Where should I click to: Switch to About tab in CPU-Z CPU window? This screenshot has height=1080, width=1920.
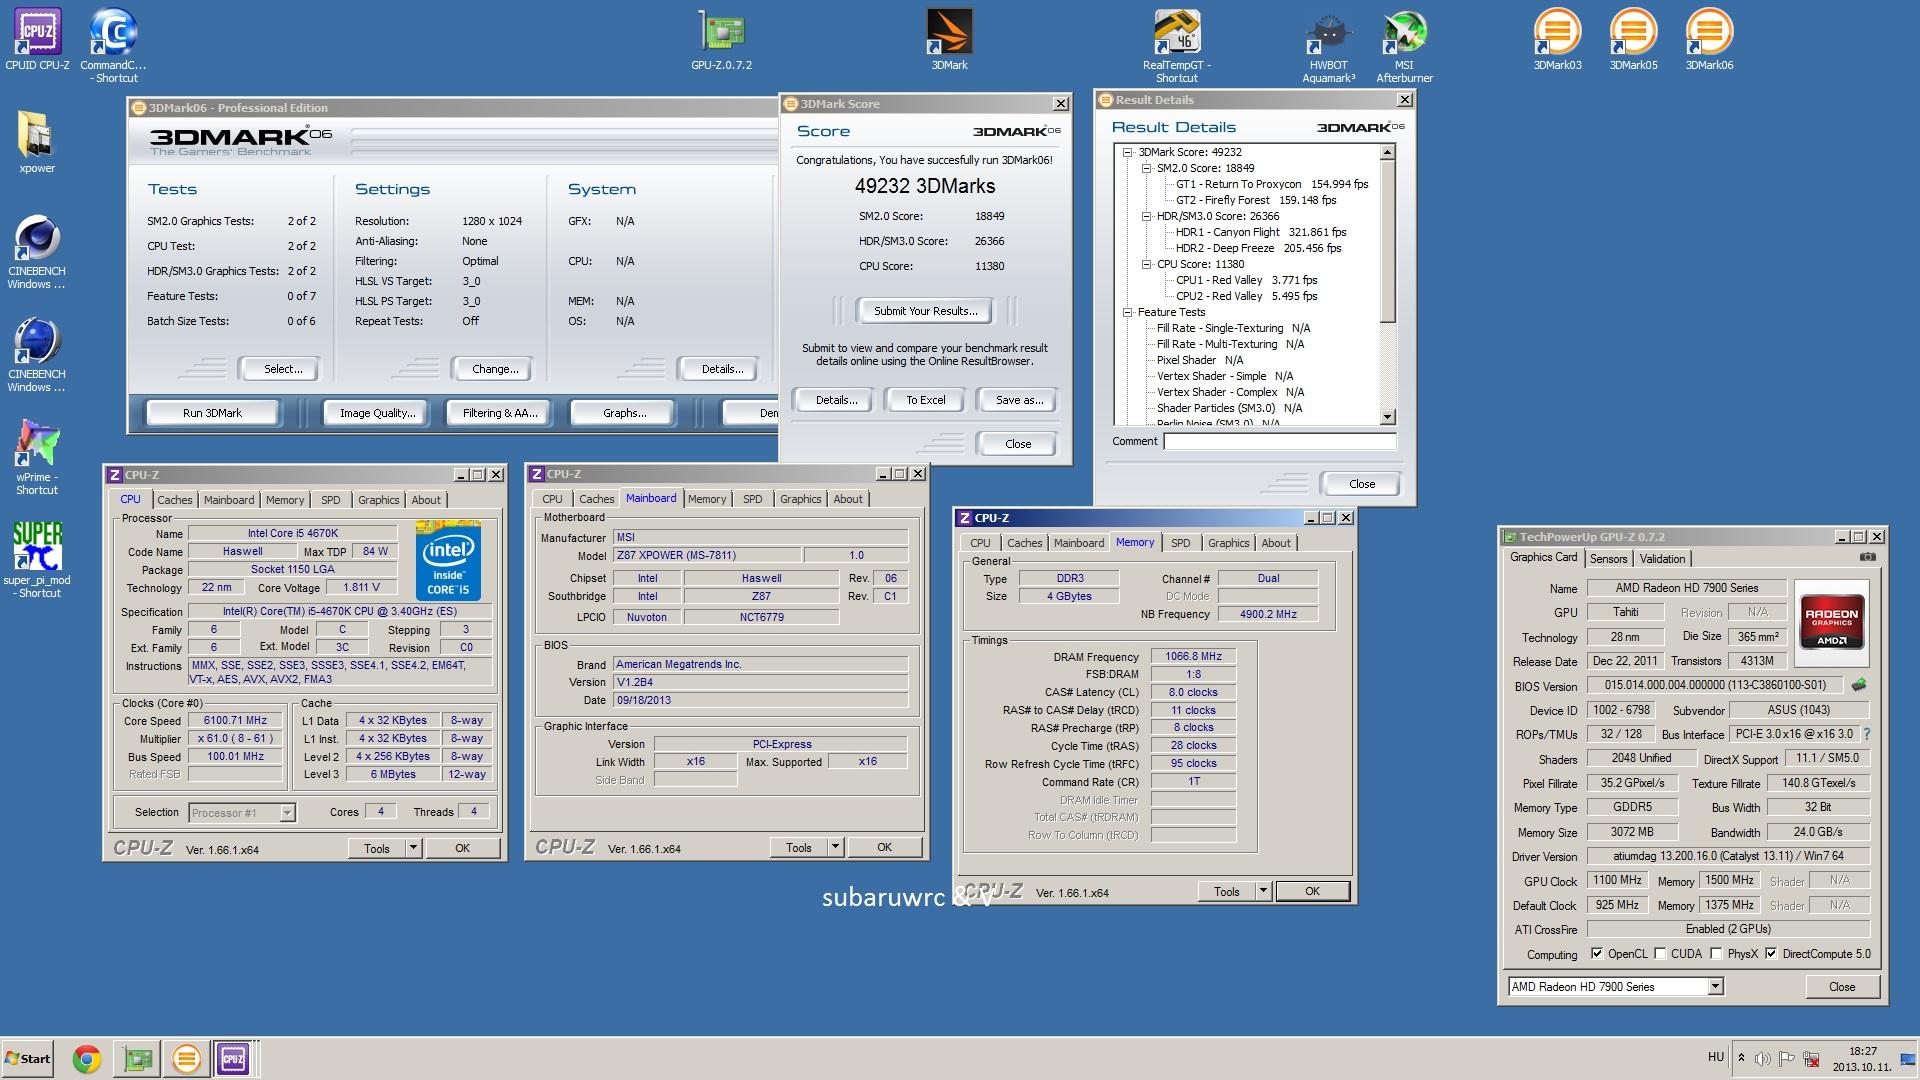(426, 500)
